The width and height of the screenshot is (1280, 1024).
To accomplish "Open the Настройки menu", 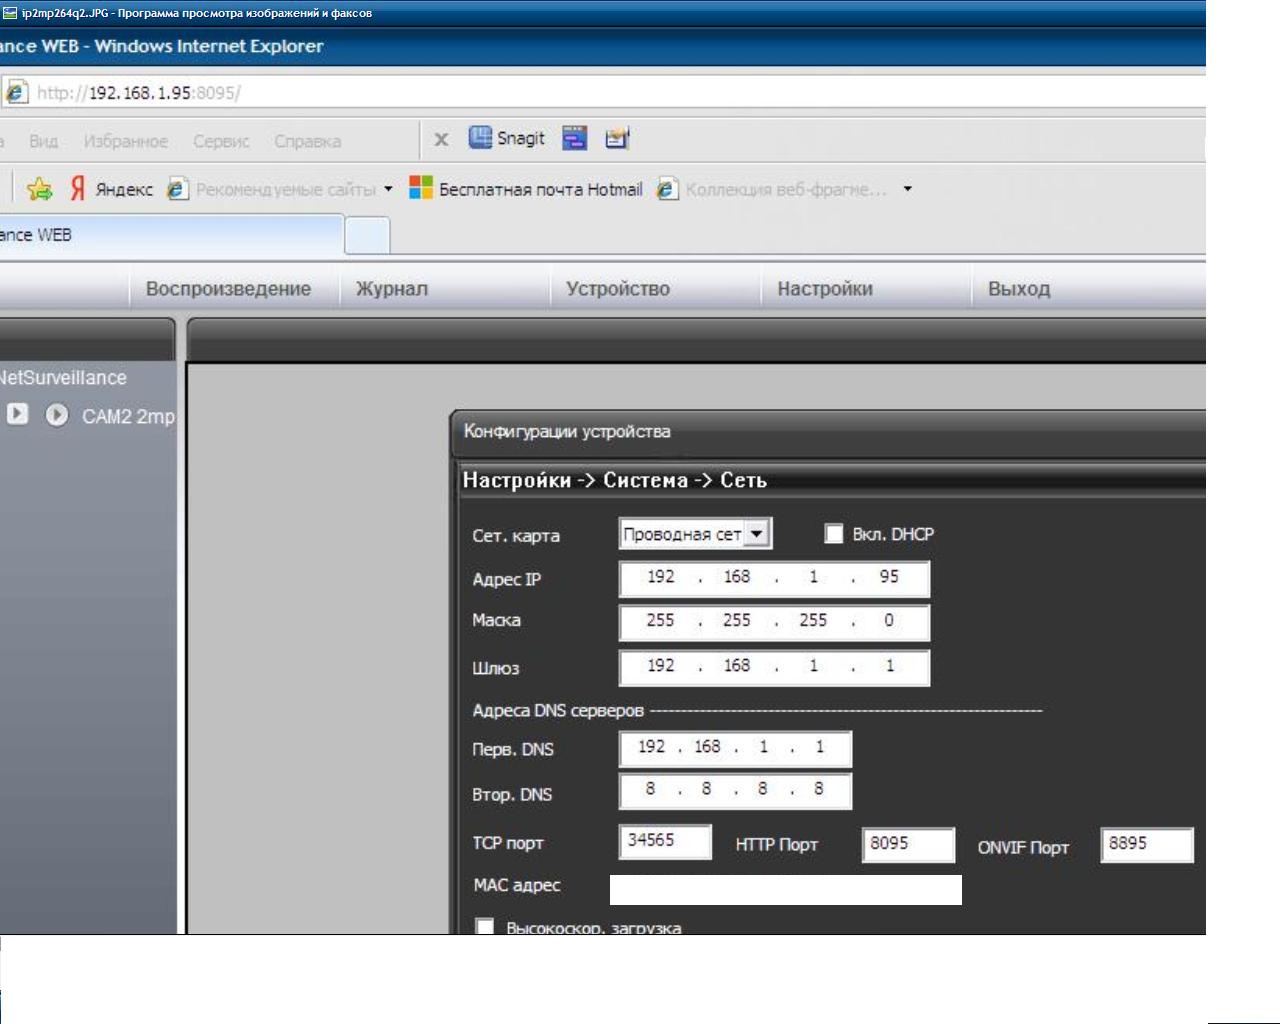I will pos(825,289).
